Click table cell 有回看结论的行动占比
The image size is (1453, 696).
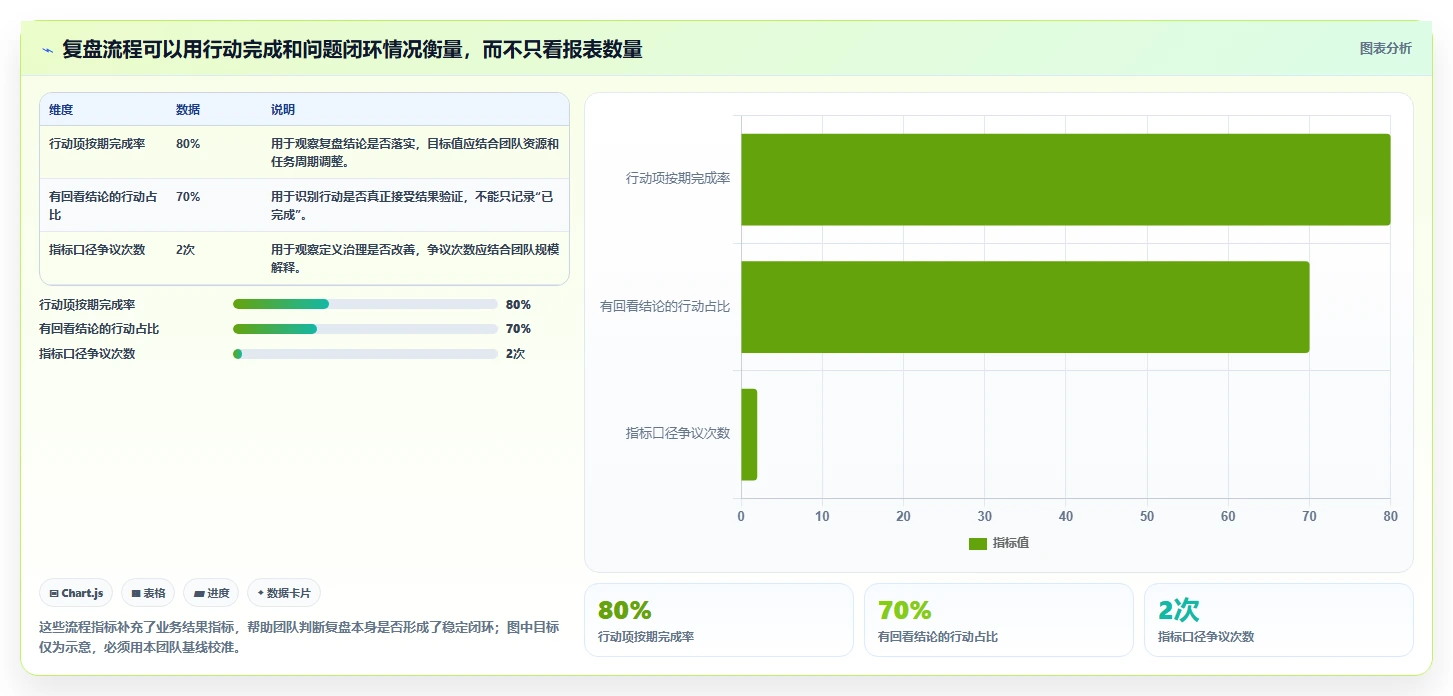[x=103, y=206]
